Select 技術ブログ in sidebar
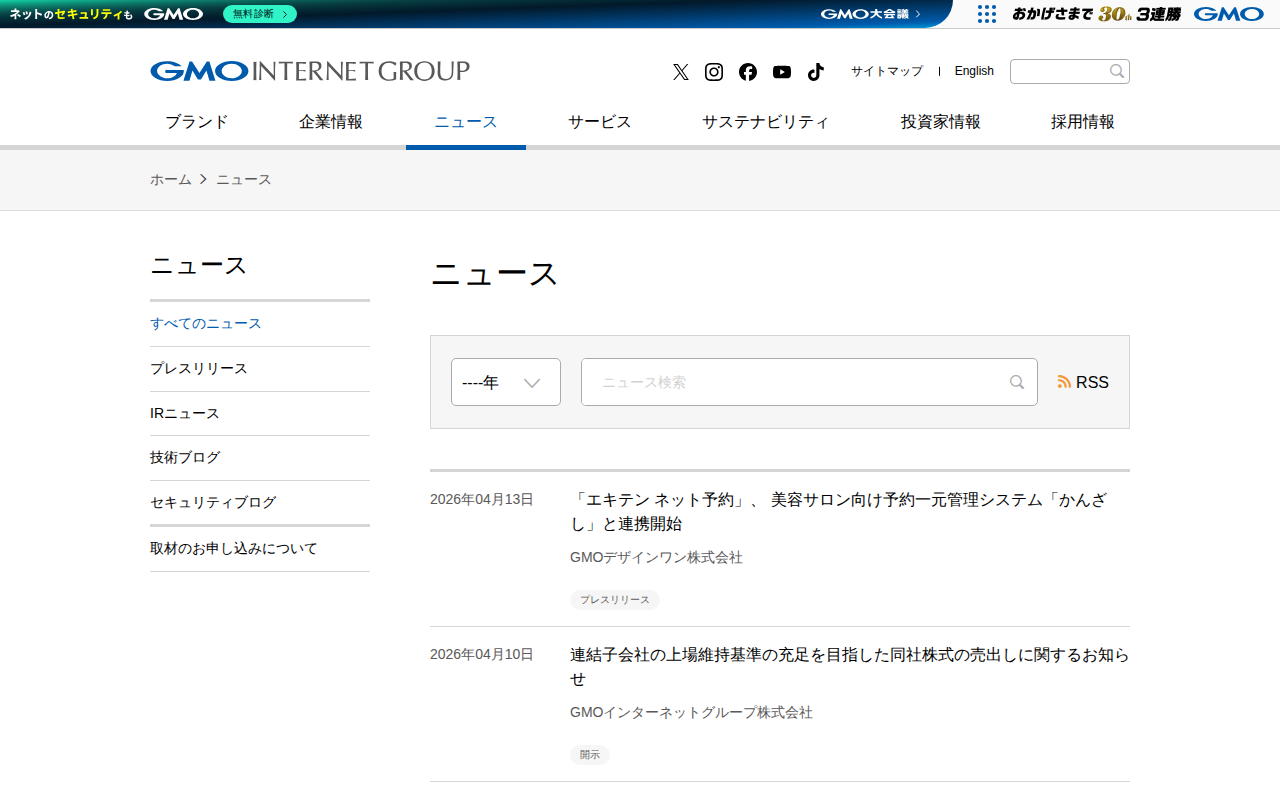This screenshot has width=1280, height=800. (260, 458)
